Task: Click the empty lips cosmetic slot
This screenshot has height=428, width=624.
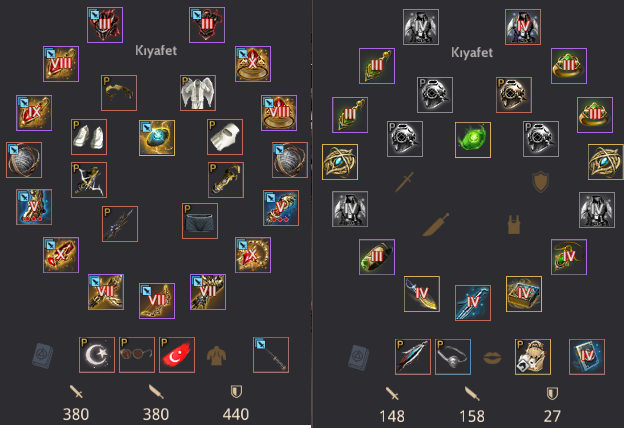Action: click(492, 357)
